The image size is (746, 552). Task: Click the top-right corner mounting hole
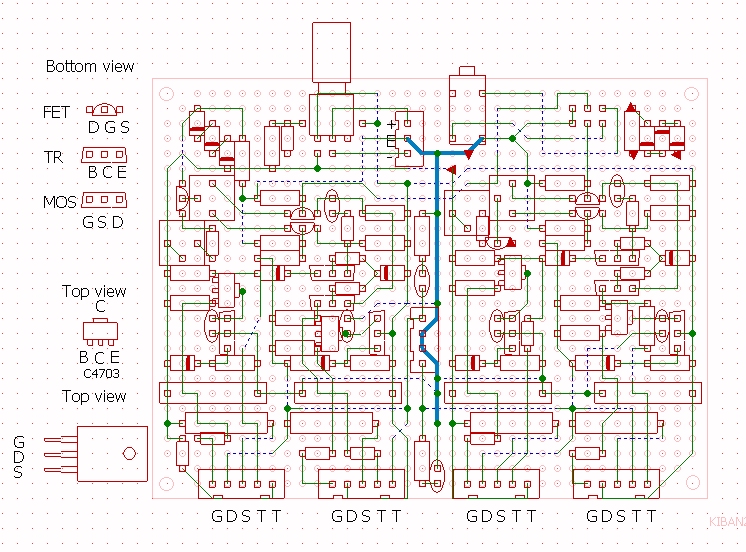click(692, 92)
